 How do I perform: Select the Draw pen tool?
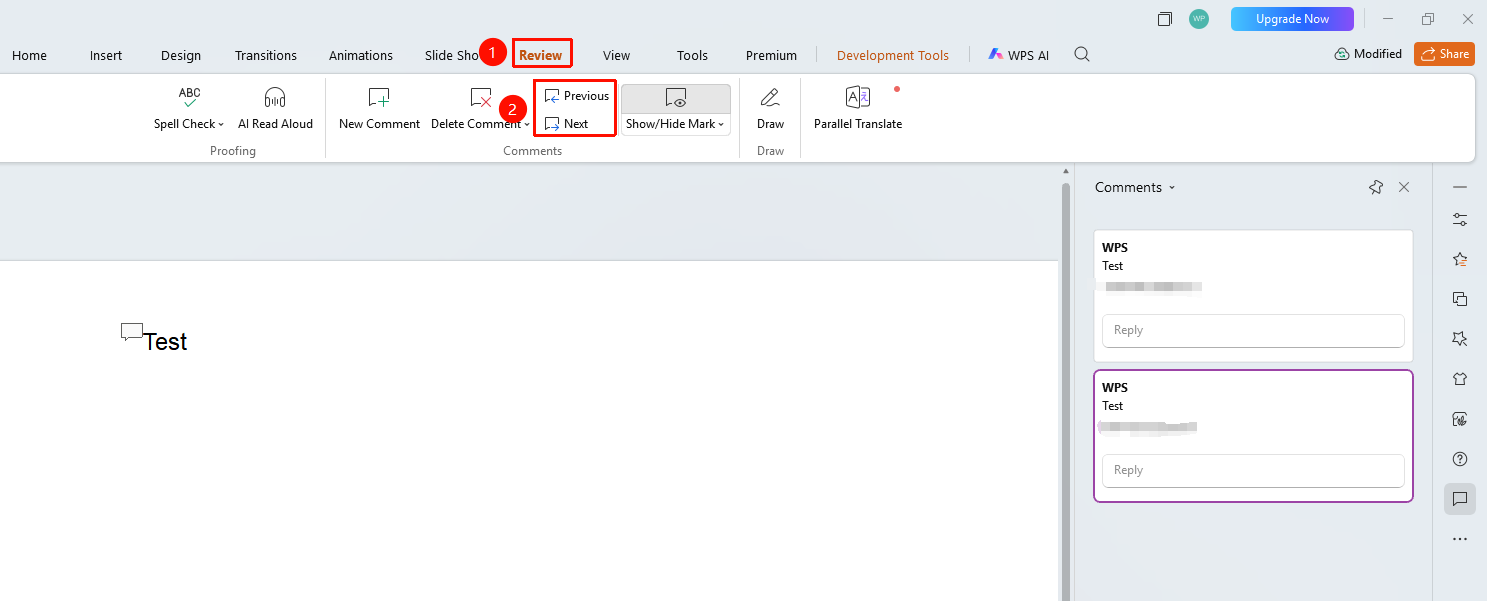(x=770, y=109)
